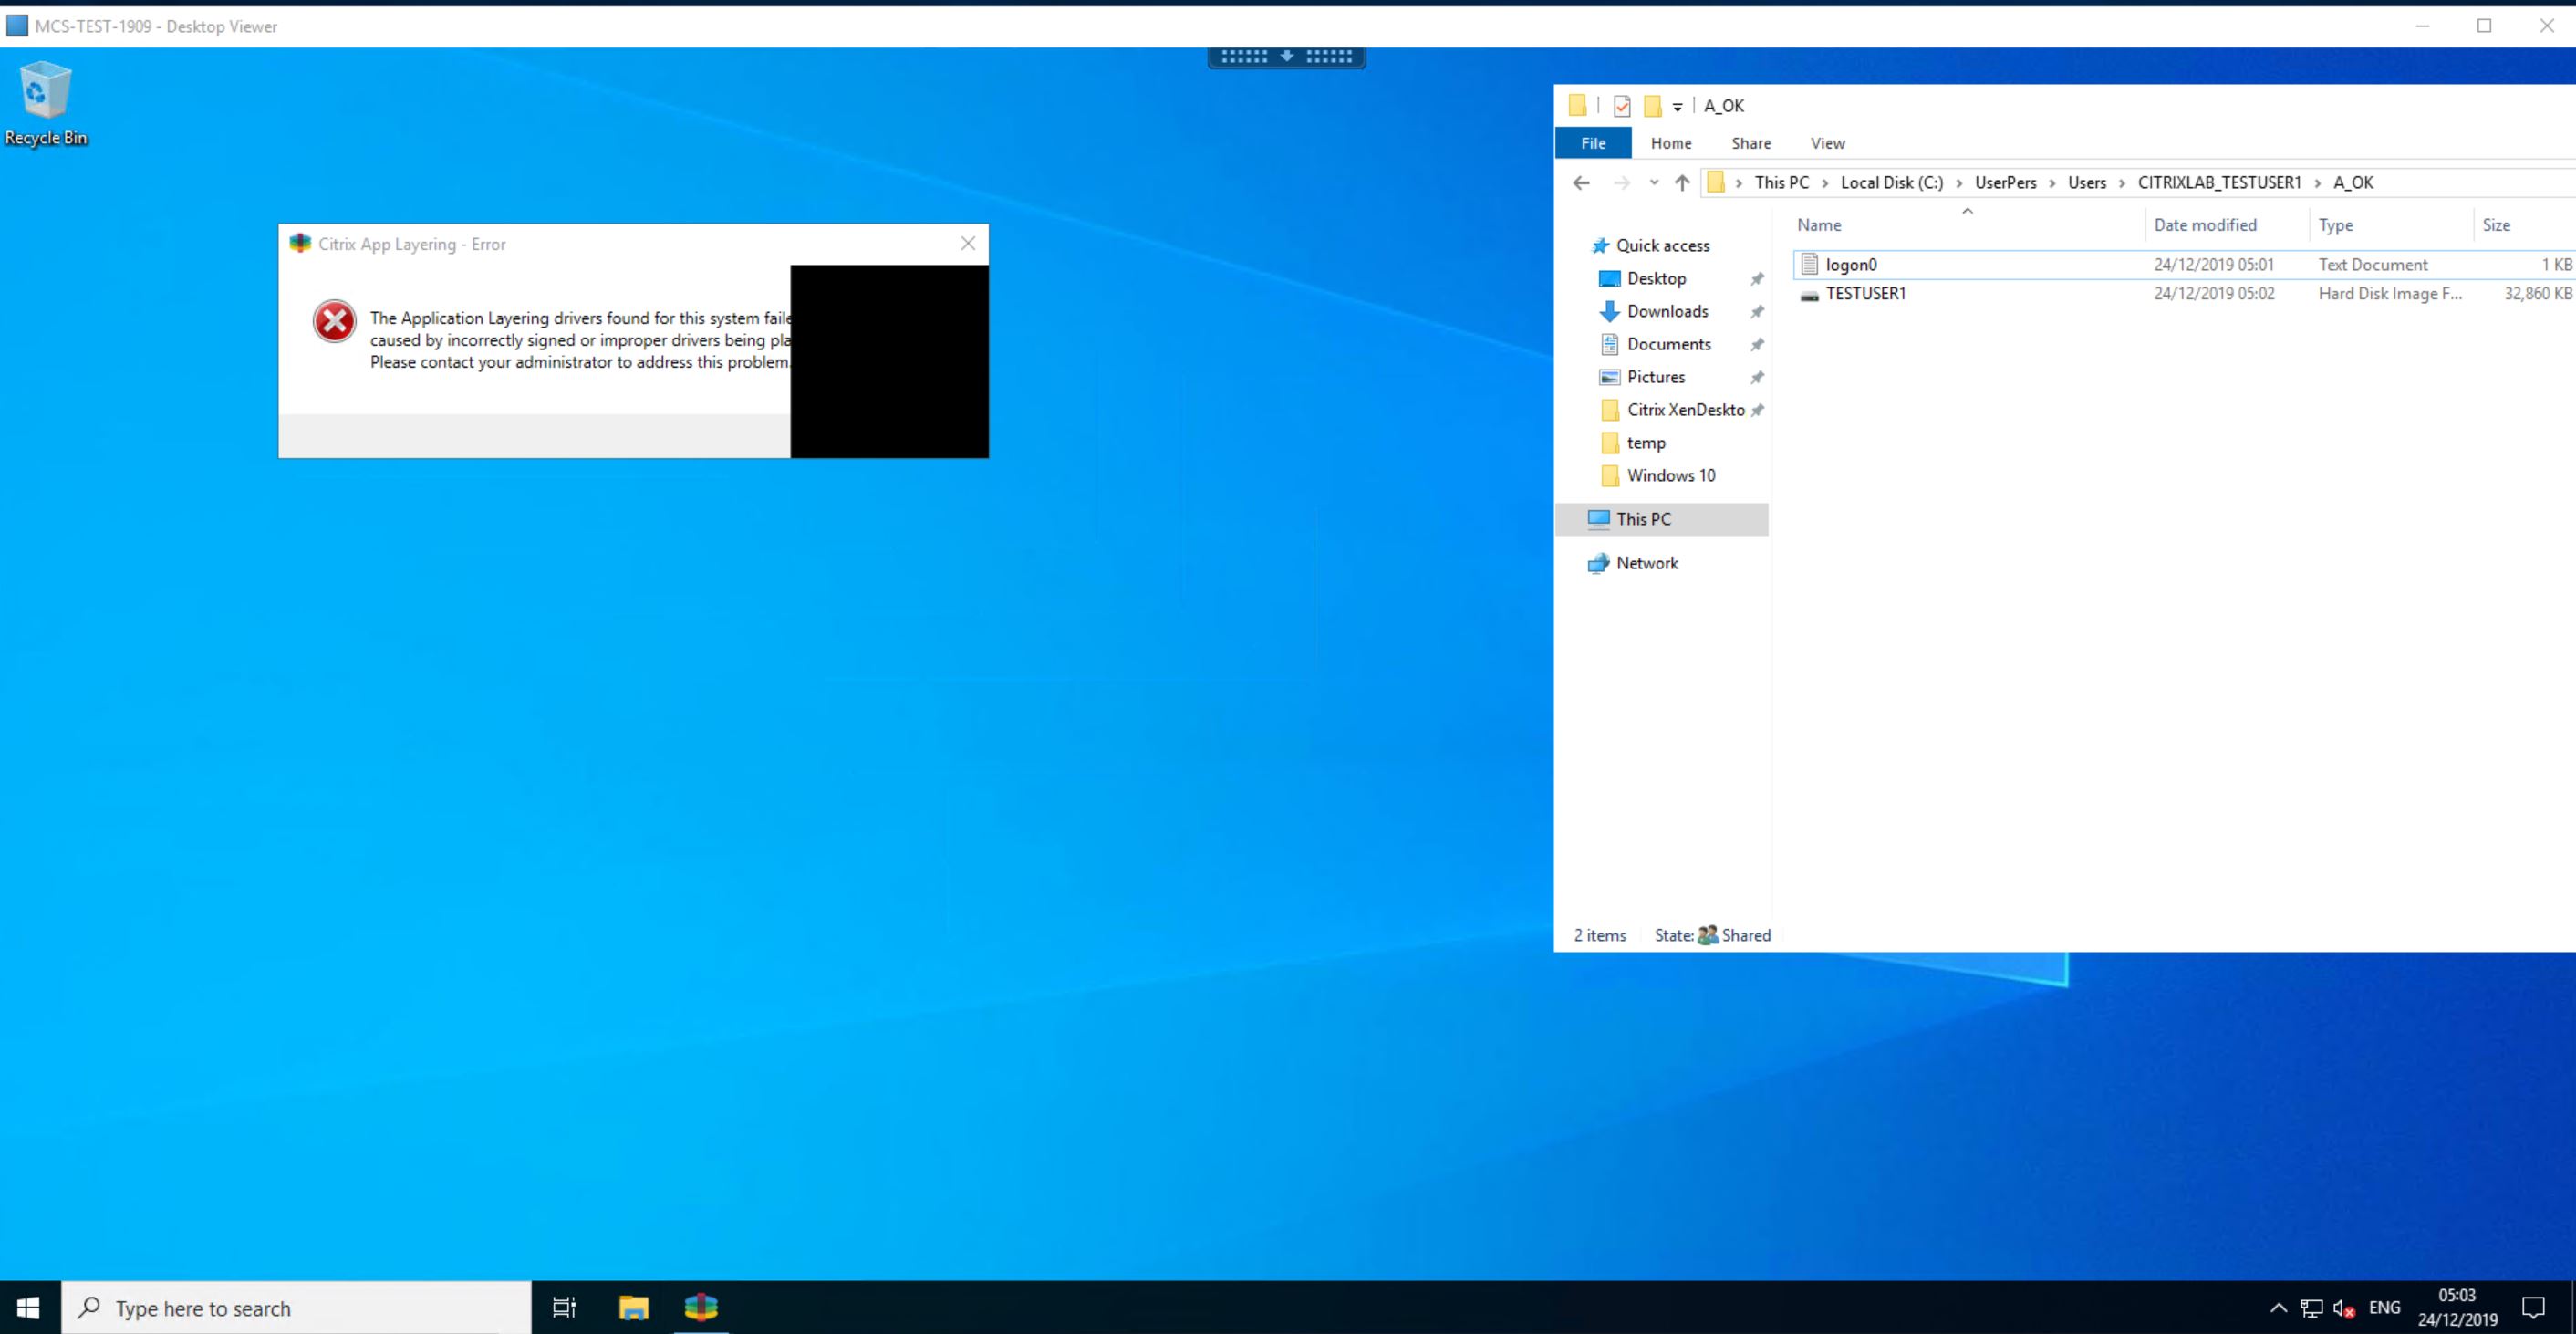2576x1334 pixels.
Task: Click ENG language indicator
Action: pyautogui.click(x=2384, y=1308)
